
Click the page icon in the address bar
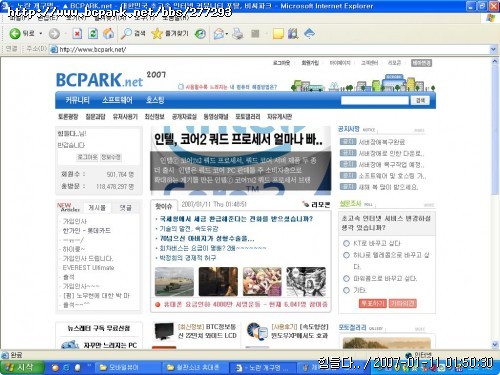coord(53,49)
